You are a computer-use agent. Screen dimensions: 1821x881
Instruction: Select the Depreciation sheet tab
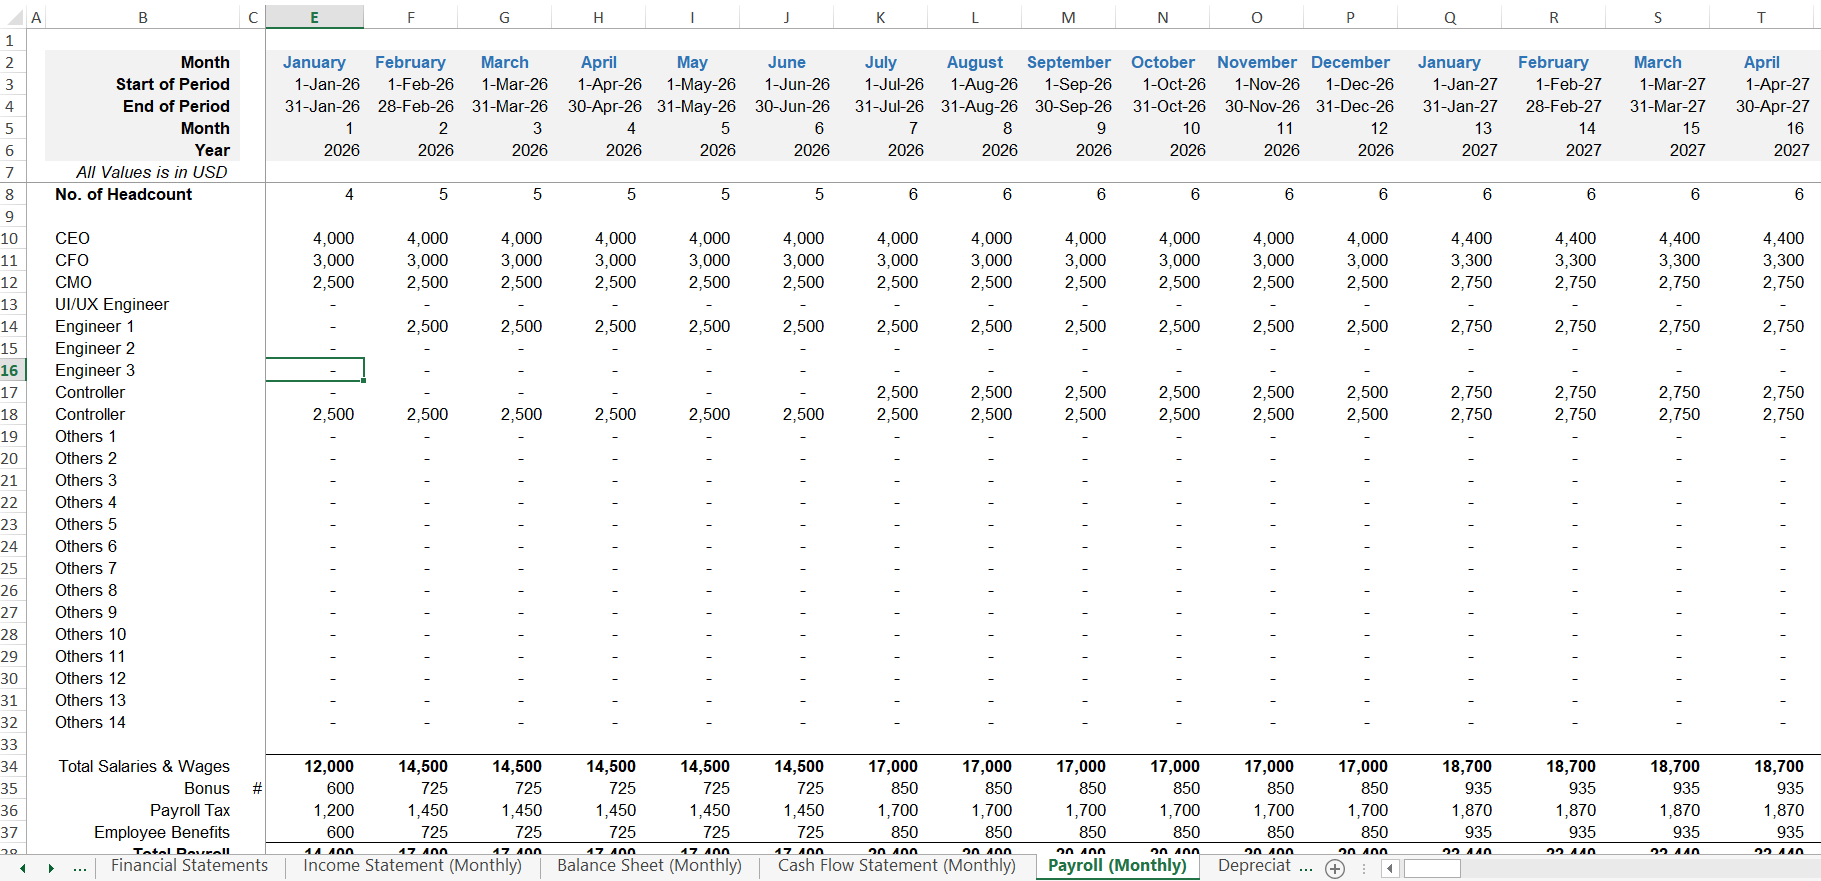[1254, 866]
